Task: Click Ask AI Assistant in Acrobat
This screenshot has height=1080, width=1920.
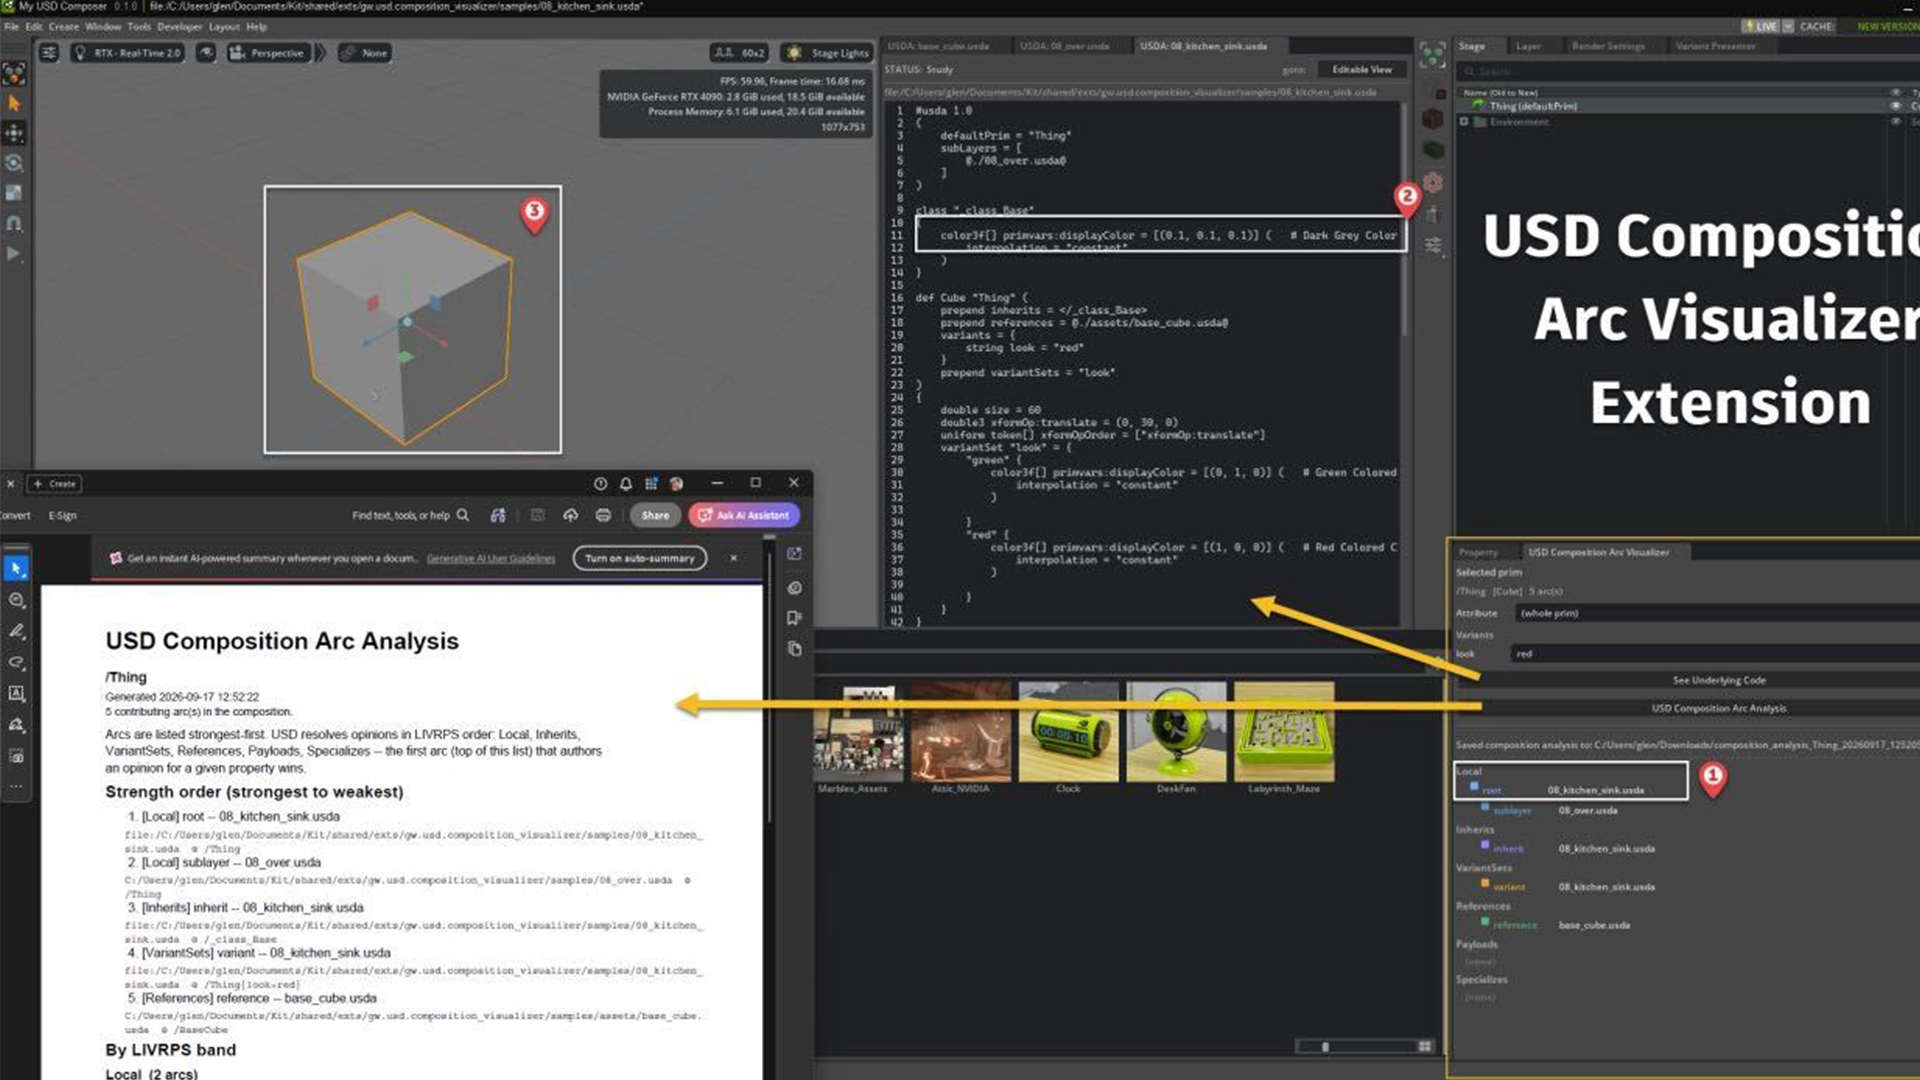Action: pos(744,515)
